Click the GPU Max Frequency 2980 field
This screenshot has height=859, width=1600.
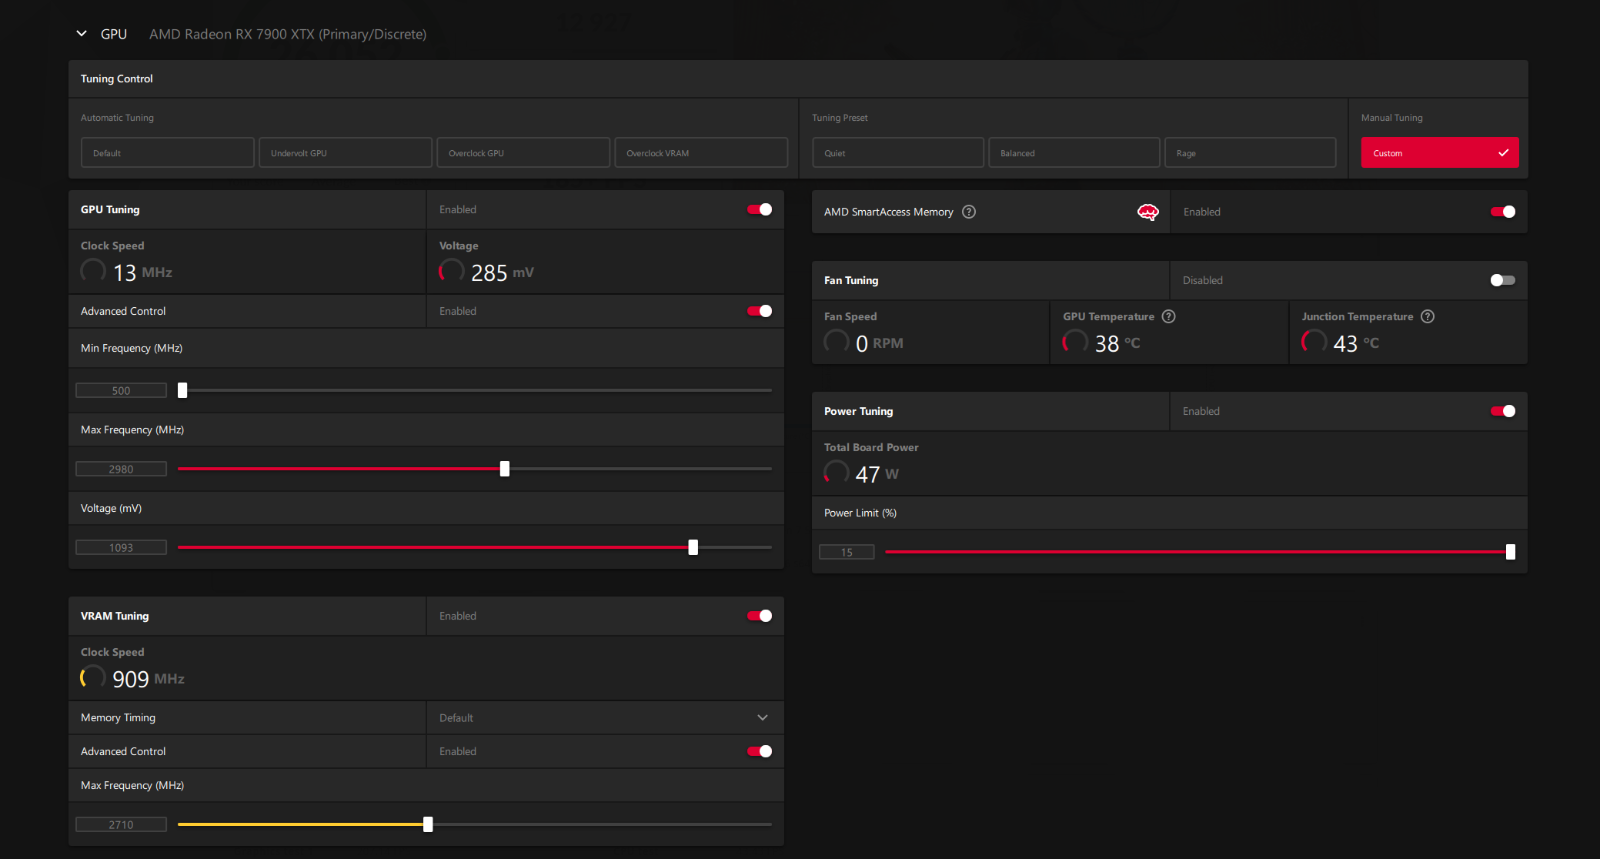coord(121,469)
